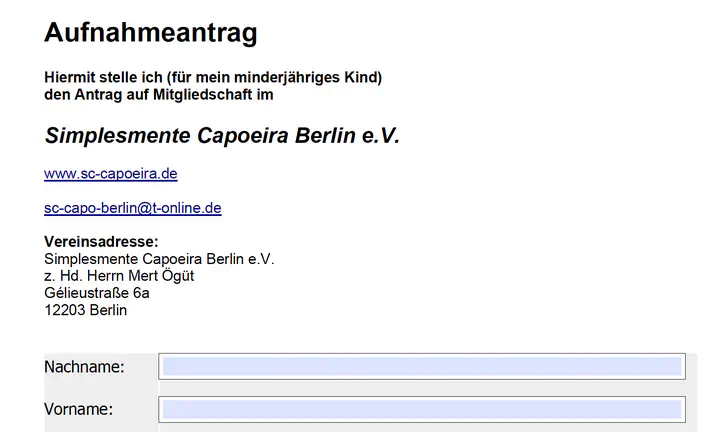Click the Nachname: field label
This screenshot has height=432, width=720.
coord(84,367)
